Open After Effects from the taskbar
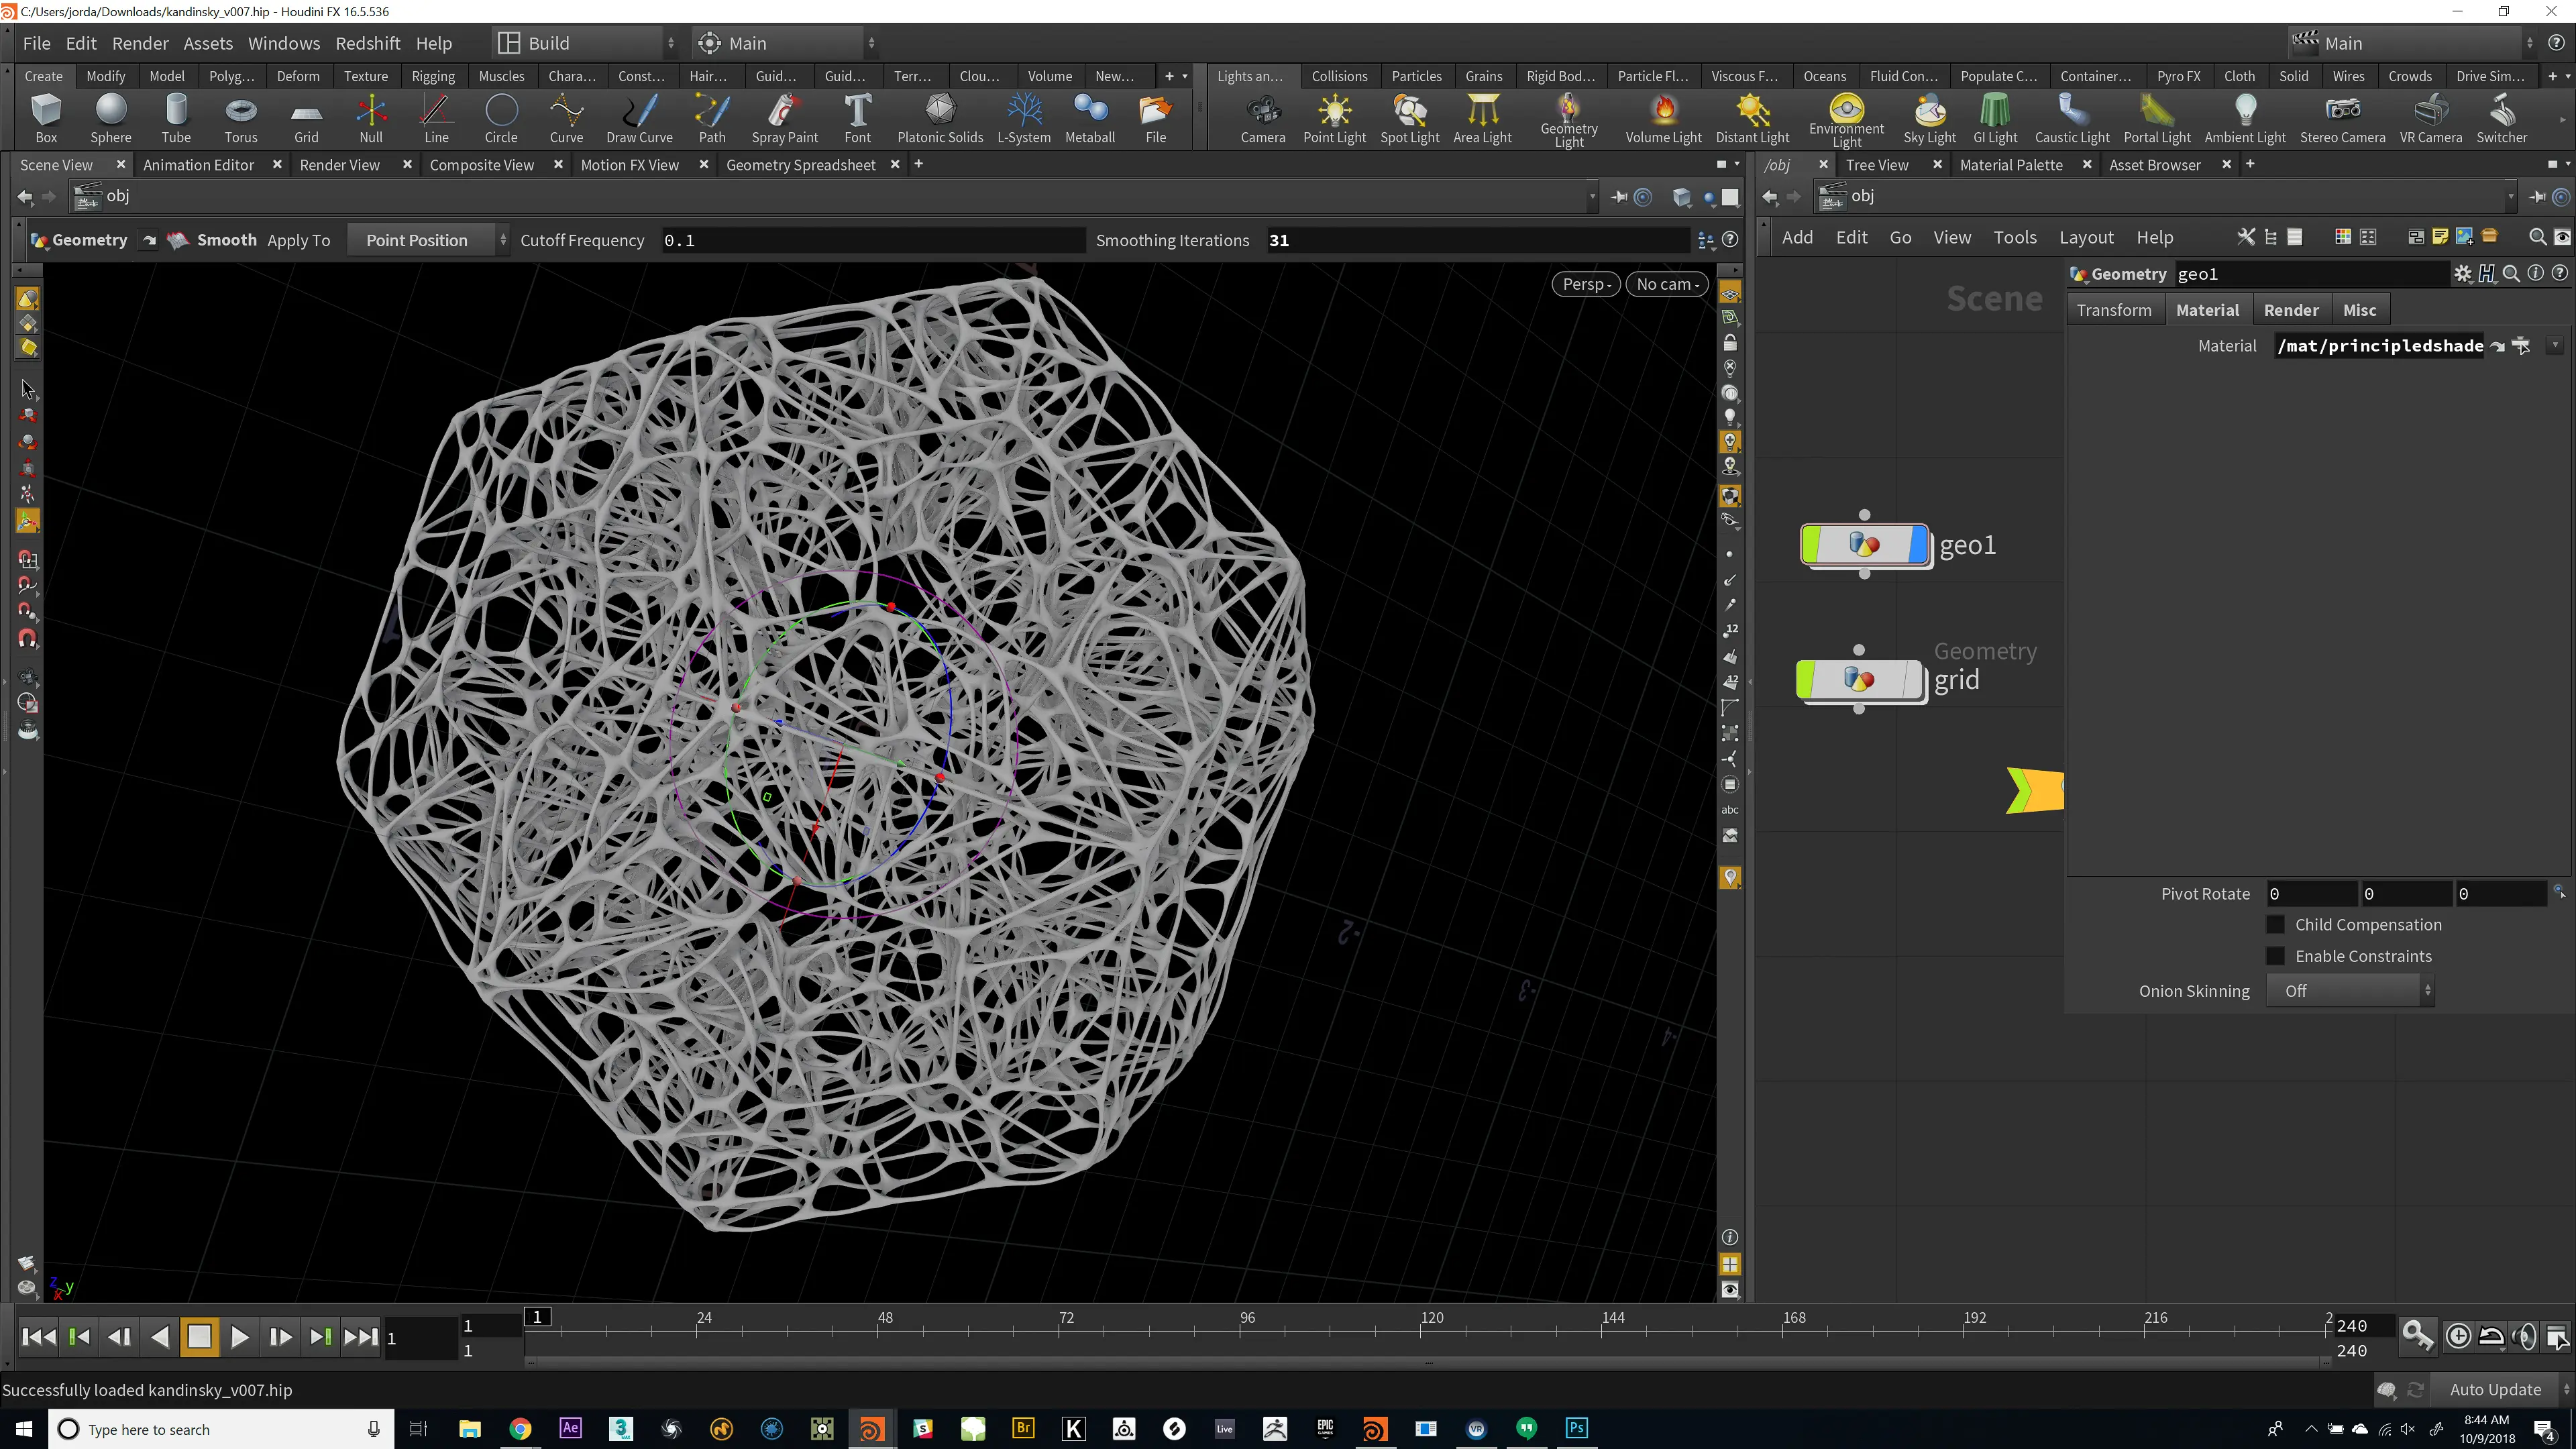Image resolution: width=2576 pixels, height=1449 pixels. pos(570,1429)
